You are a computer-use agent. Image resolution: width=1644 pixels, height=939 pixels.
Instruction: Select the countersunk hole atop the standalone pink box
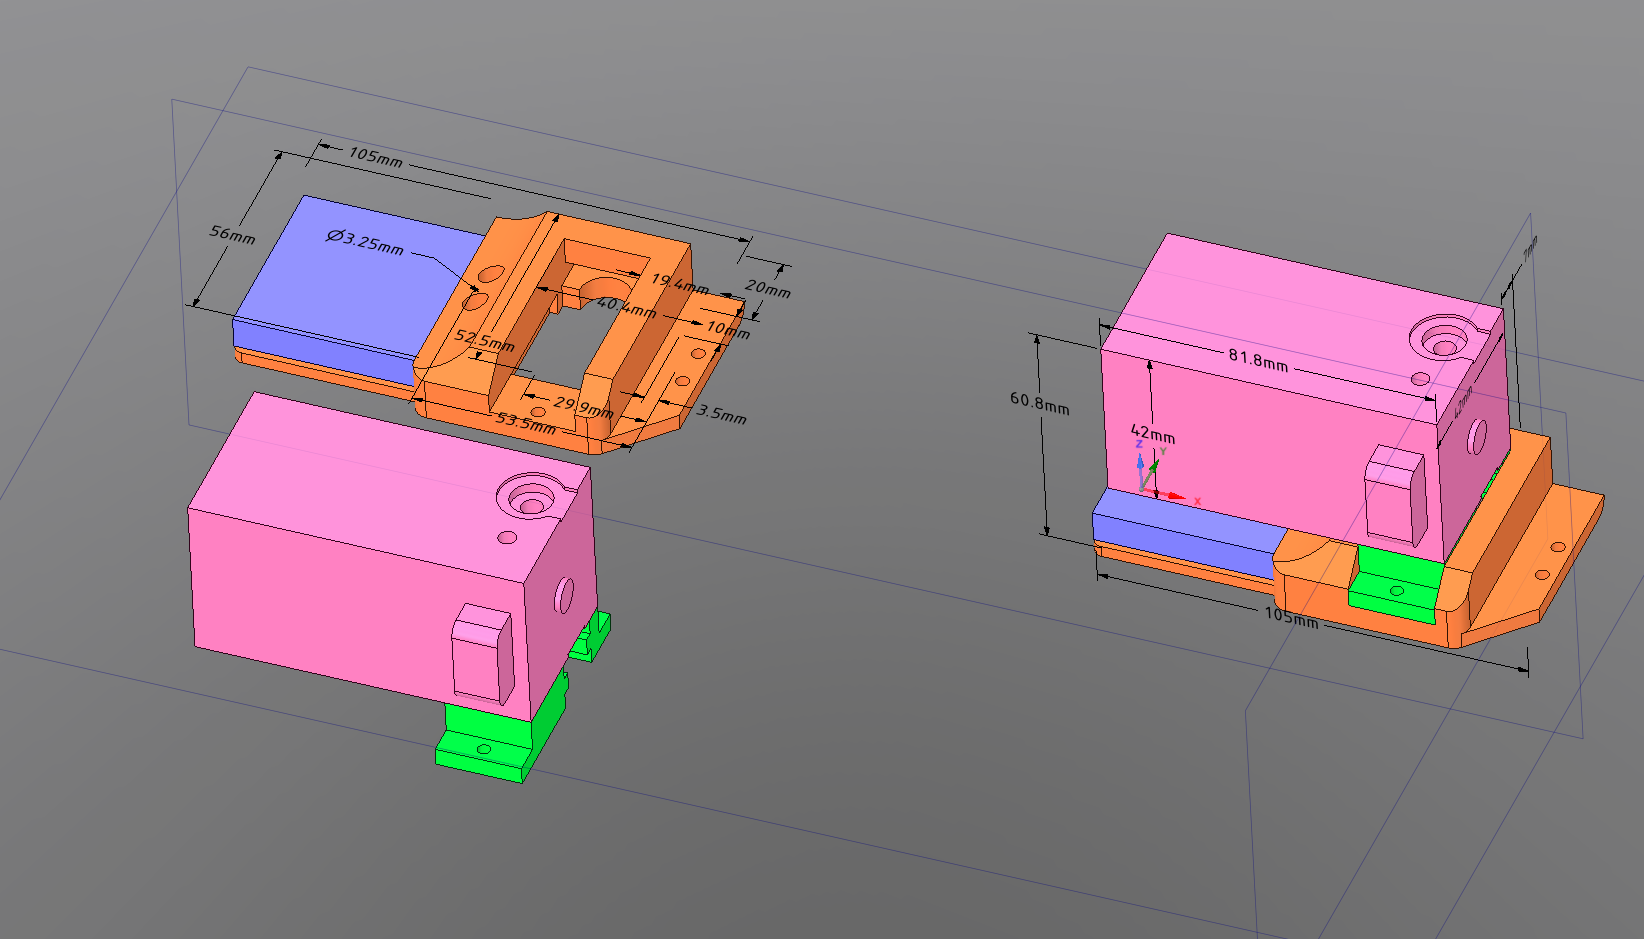[x=532, y=498]
